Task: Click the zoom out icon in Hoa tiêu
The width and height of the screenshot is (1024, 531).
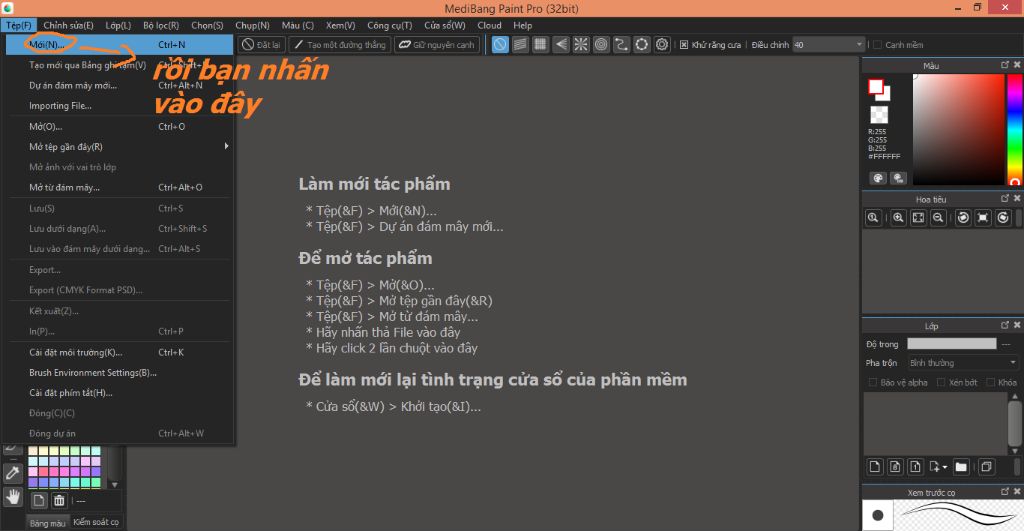Action: pos(938,217)
